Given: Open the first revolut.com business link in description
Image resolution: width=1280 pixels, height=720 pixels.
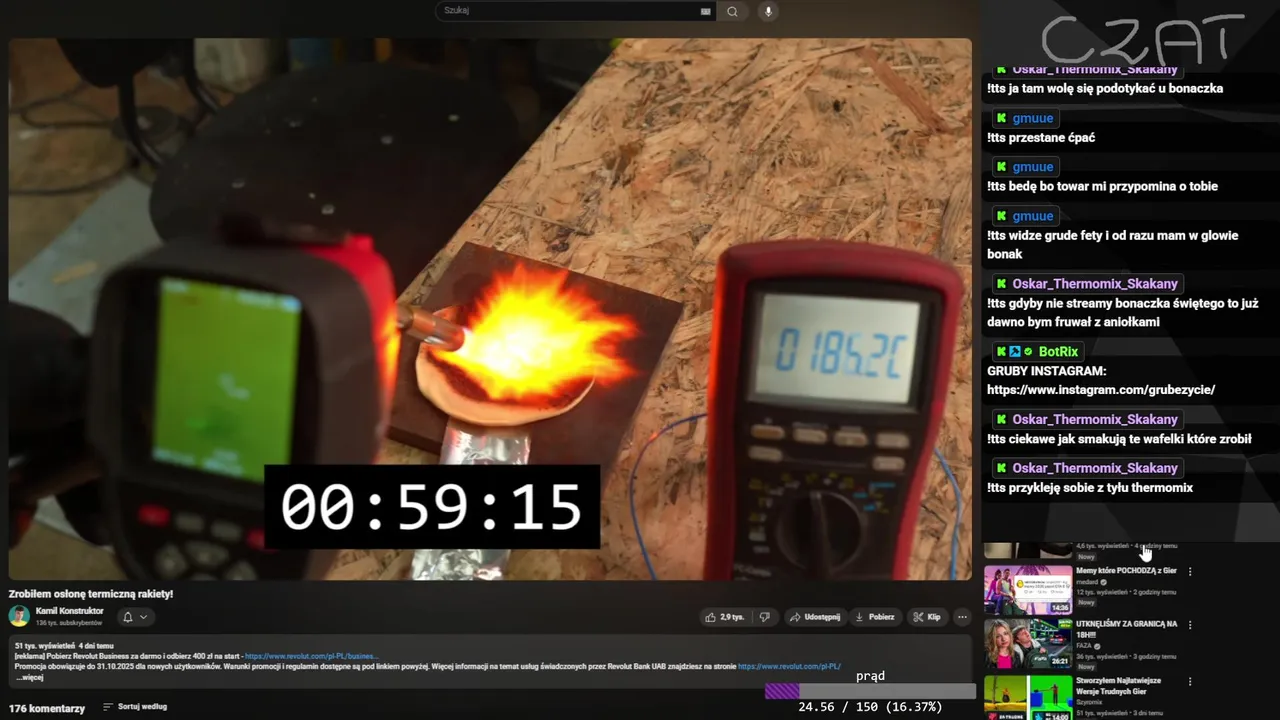Looking at the screenshot, I should [311, 656].
